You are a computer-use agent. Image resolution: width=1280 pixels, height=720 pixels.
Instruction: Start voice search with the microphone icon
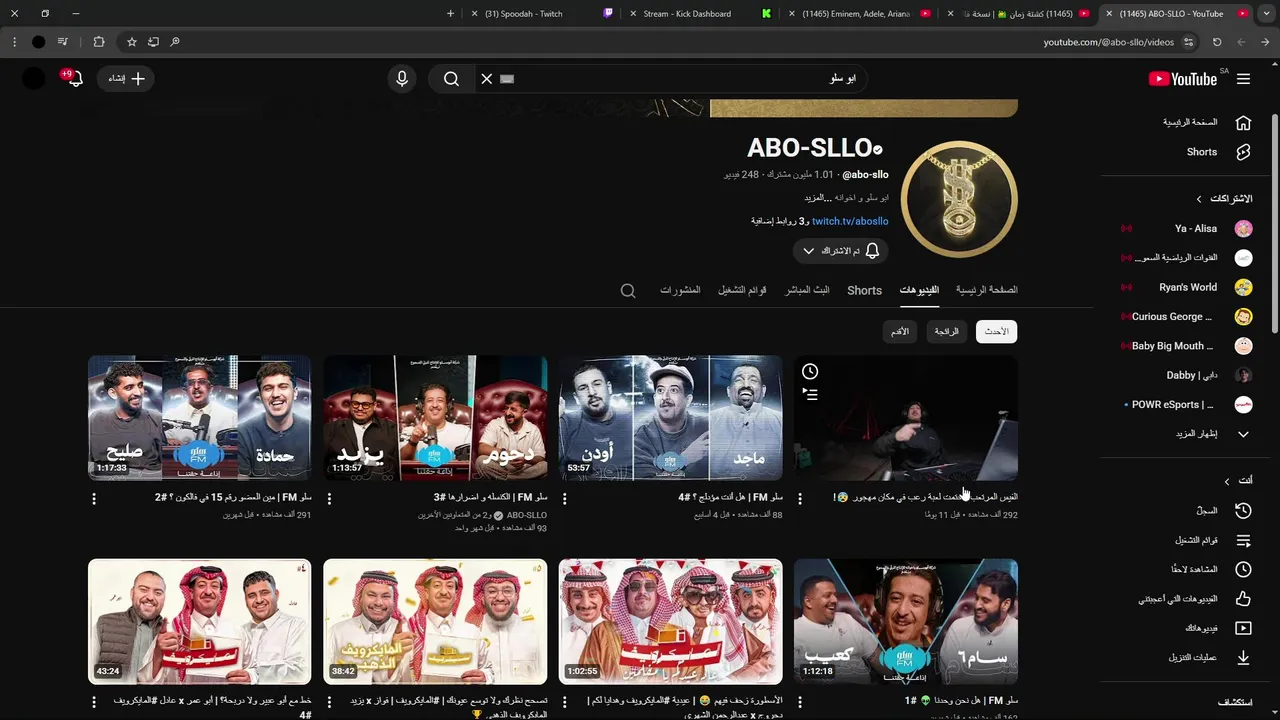point(402,79)
